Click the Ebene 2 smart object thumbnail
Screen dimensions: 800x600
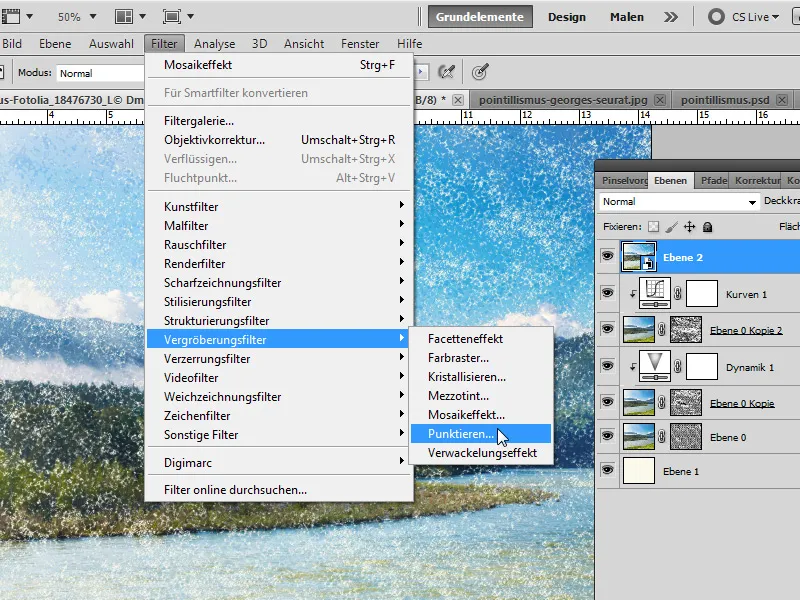click(639, 257)
